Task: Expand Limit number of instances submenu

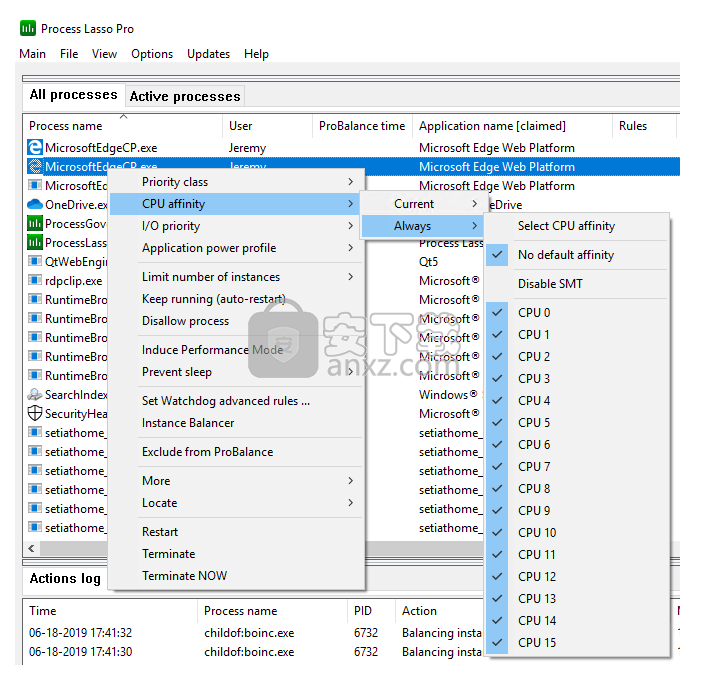Action: coord(237,277)
